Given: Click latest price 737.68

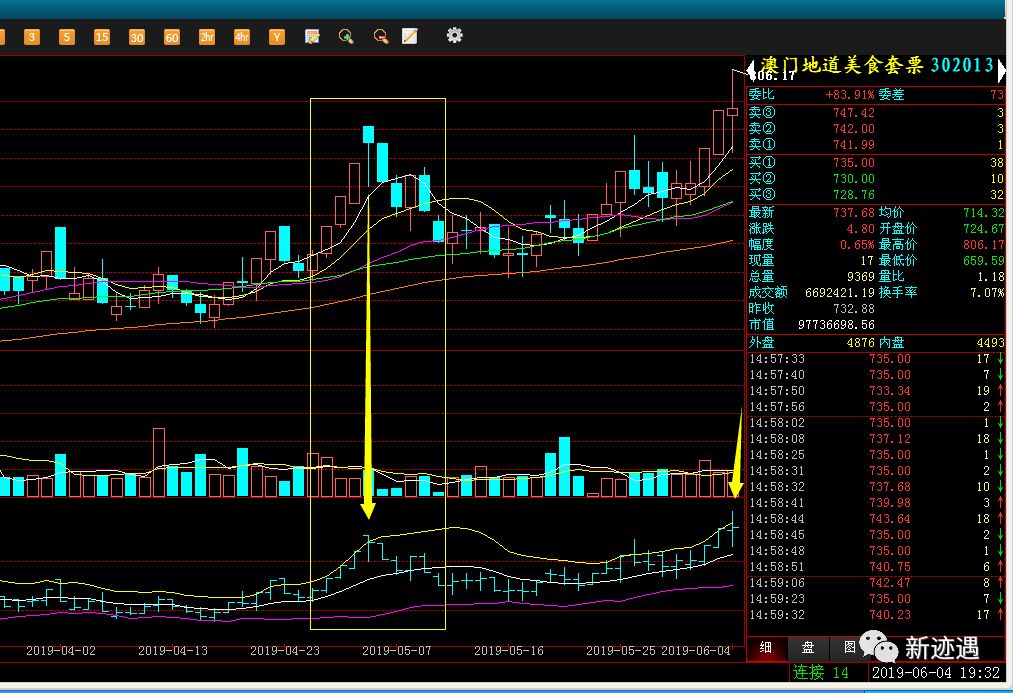Looking at the screenshot, I should pyautogui.click(x=853, y=212).
